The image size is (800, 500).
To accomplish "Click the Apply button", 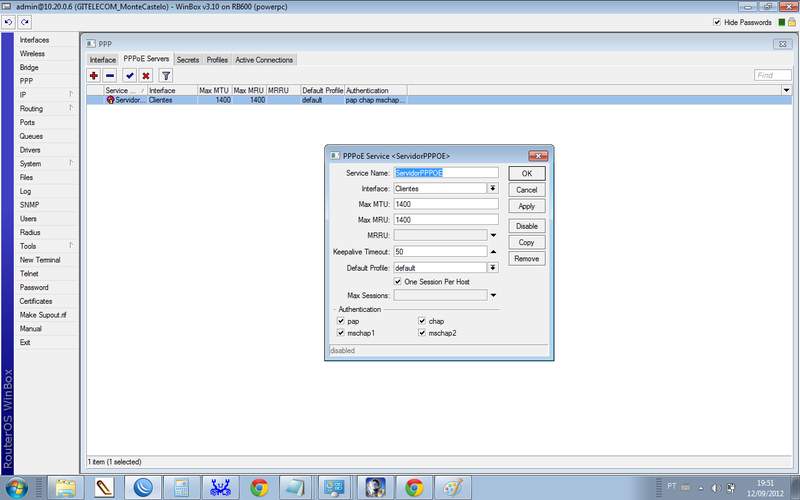I will pyautogui.click(x=527, y=206).
